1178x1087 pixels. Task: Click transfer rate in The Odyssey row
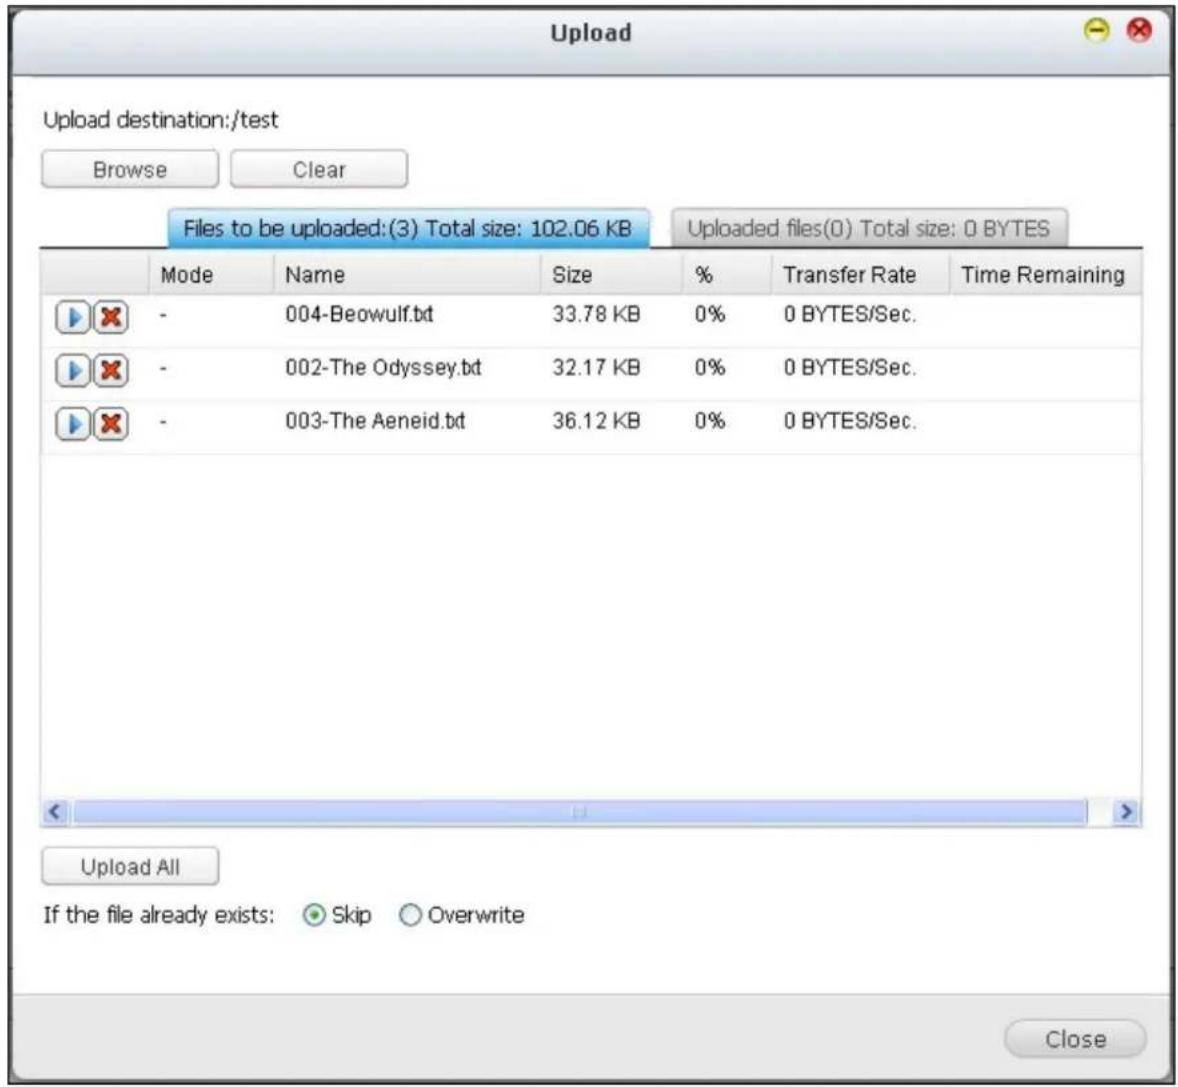point(850,367)
